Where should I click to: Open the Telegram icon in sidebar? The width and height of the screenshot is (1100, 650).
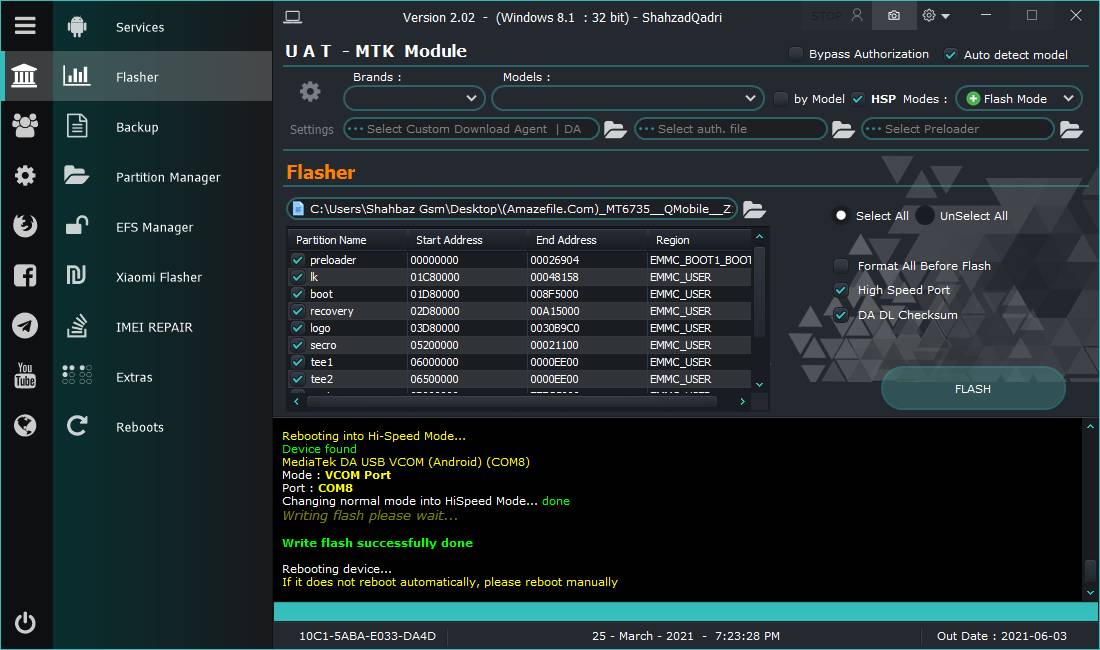pos(25,326)
